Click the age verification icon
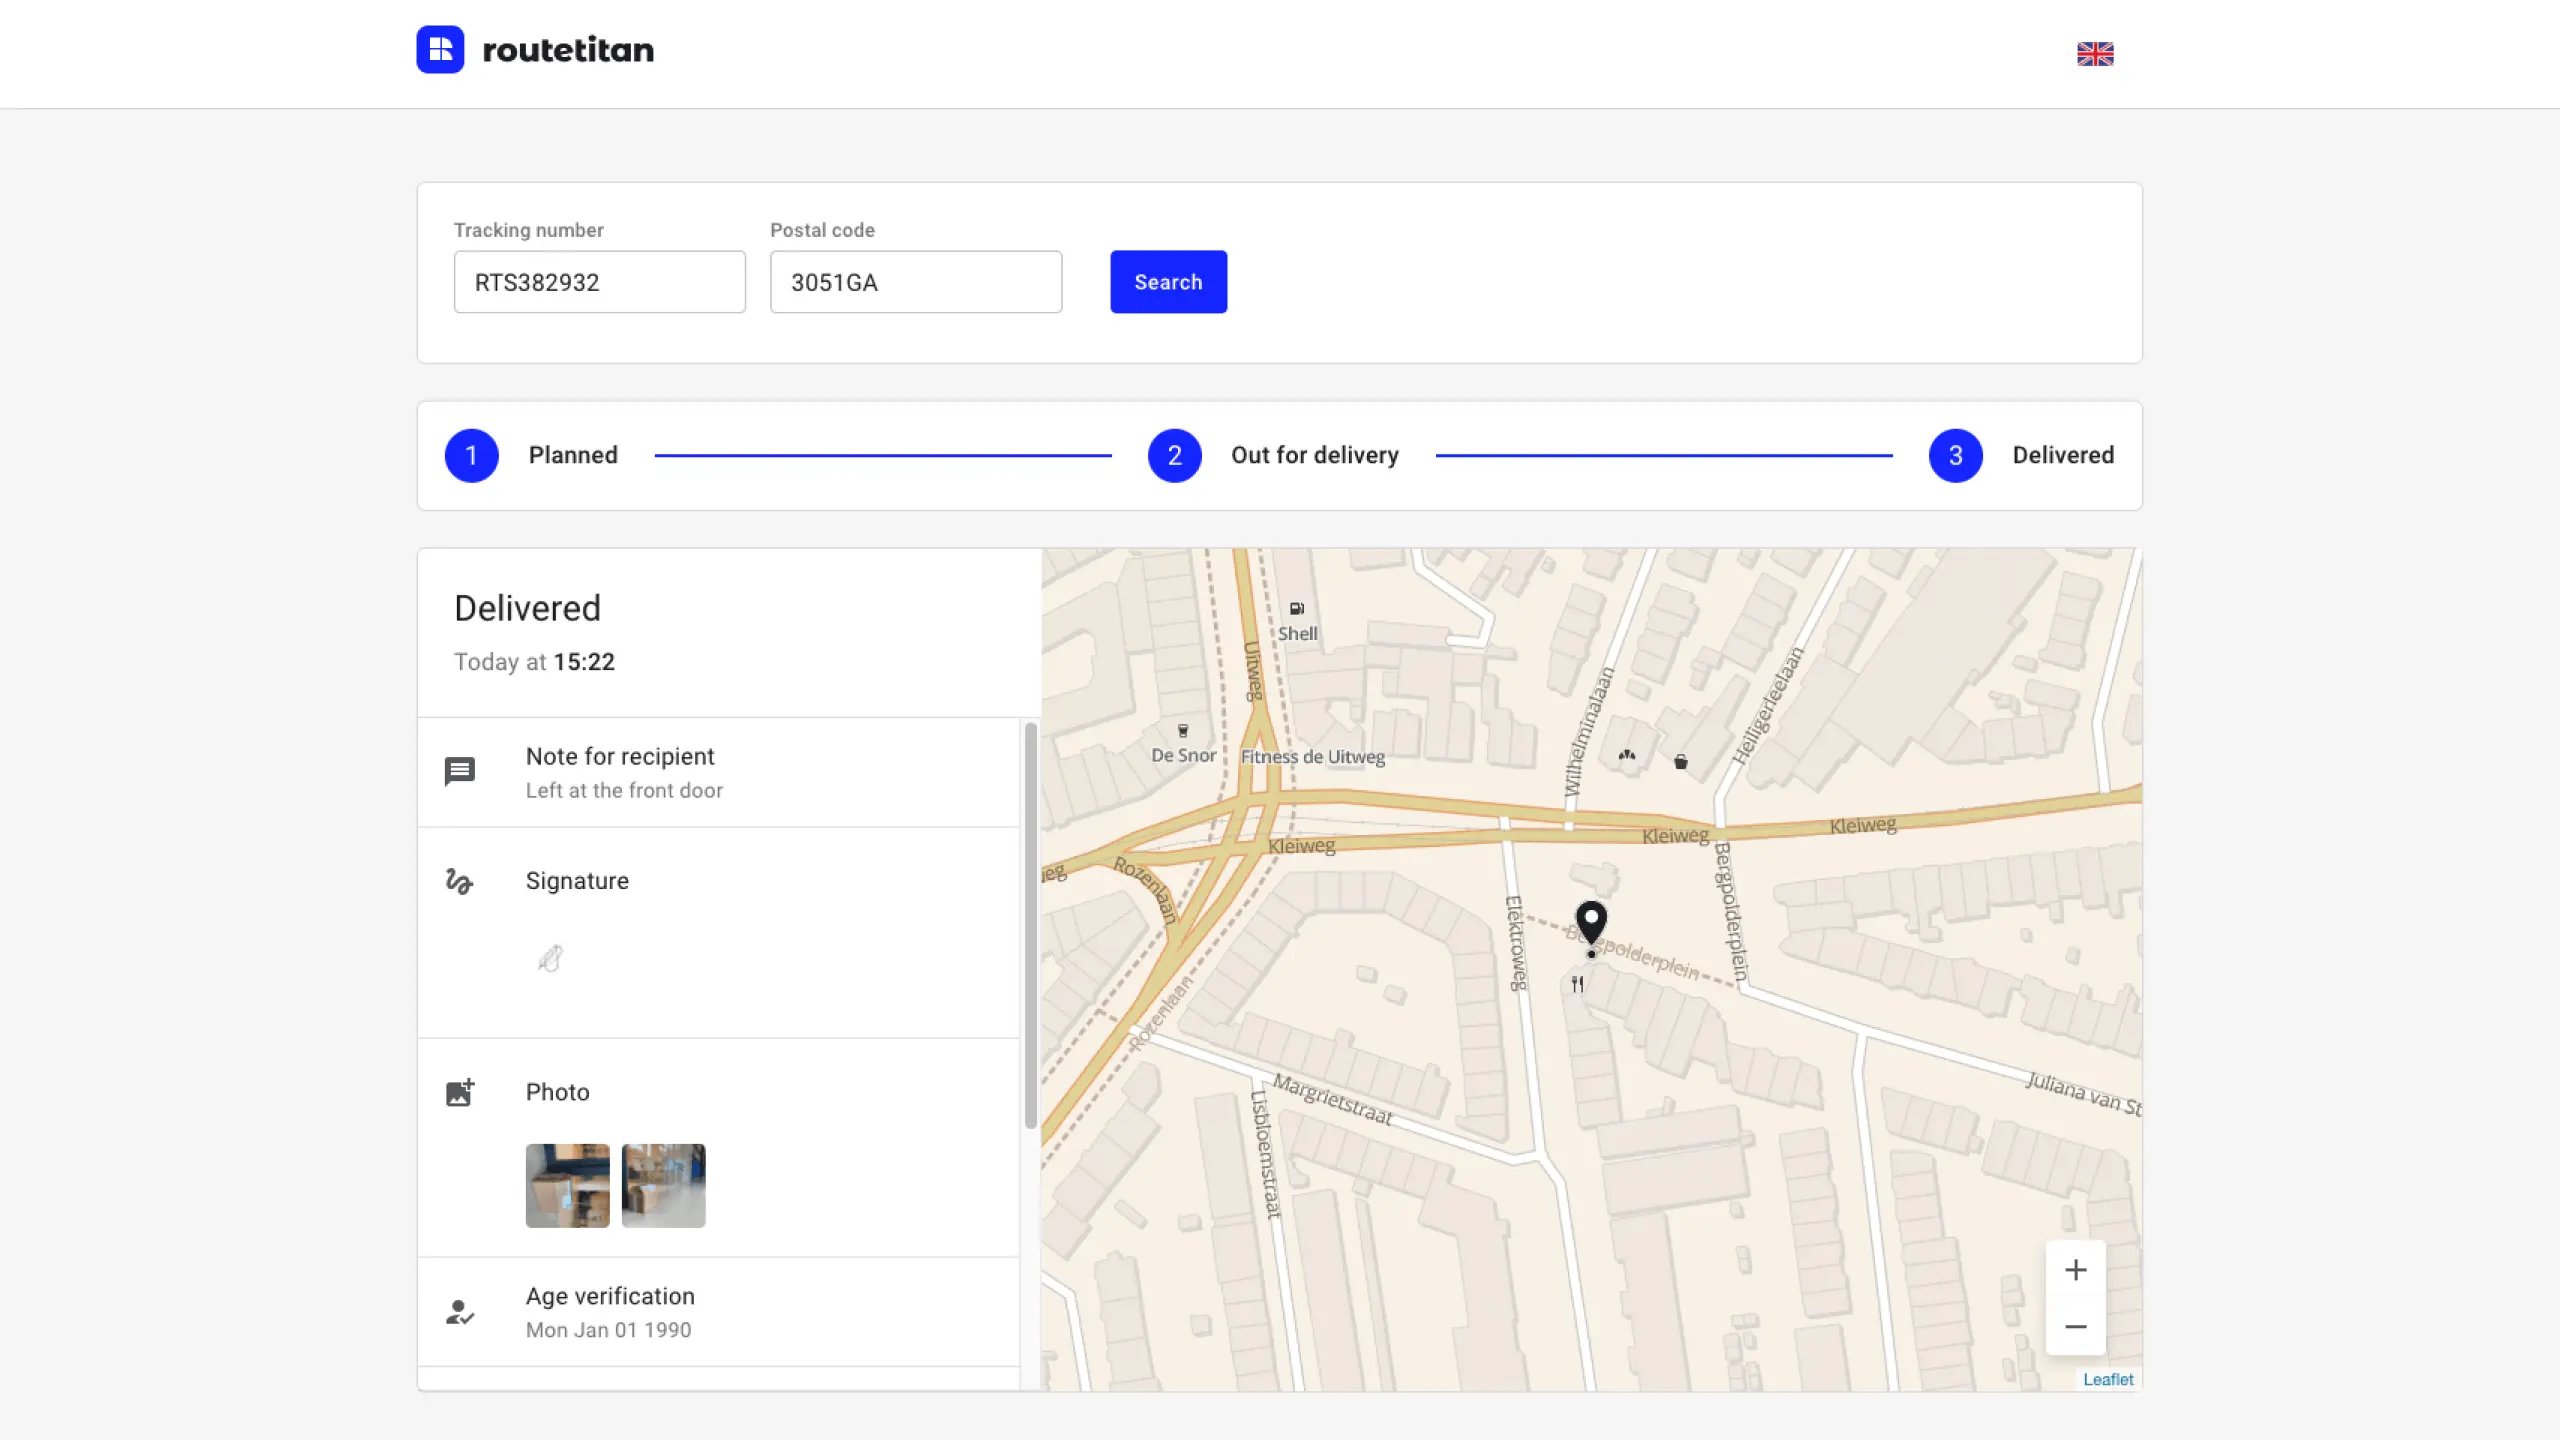Image resolution: width=2560 pixels, height=1440 pixels. pos(461,1312)
